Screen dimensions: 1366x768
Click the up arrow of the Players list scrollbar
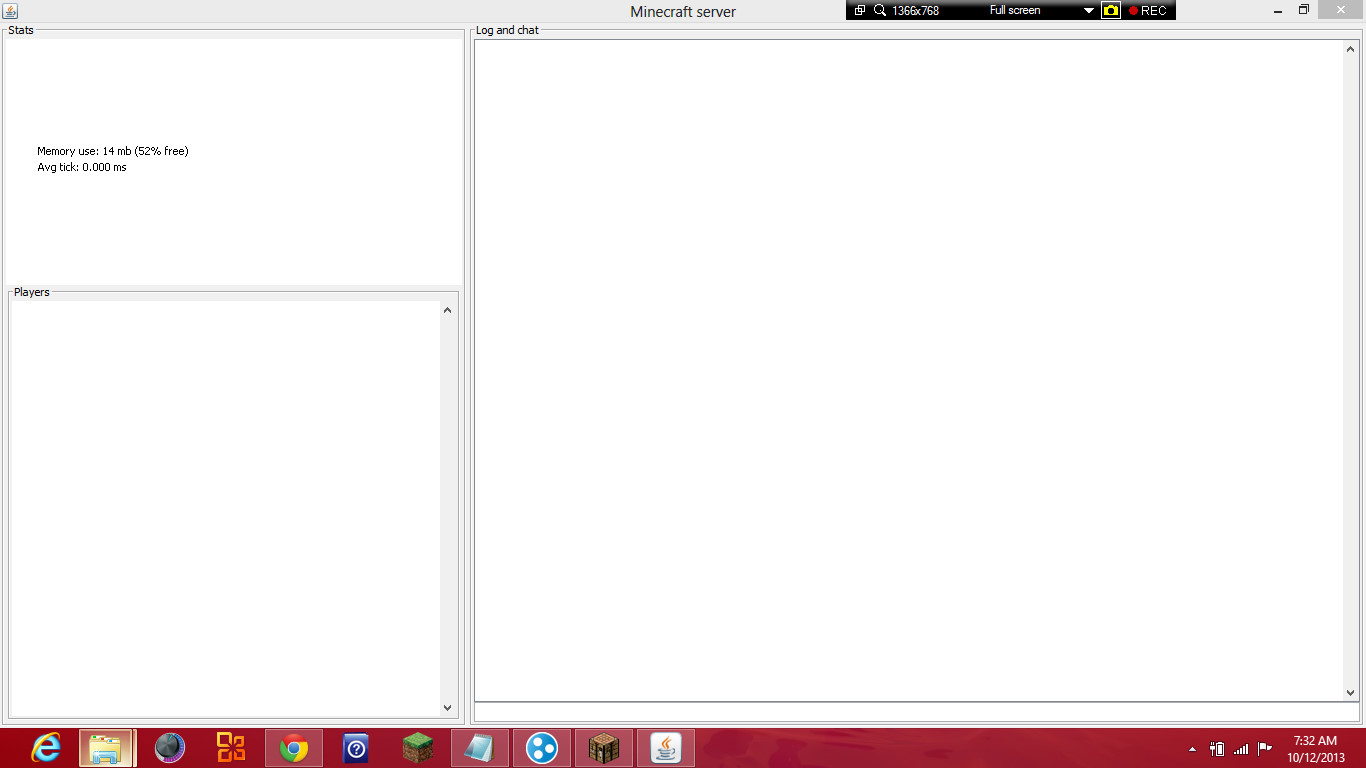click(447, 310)
